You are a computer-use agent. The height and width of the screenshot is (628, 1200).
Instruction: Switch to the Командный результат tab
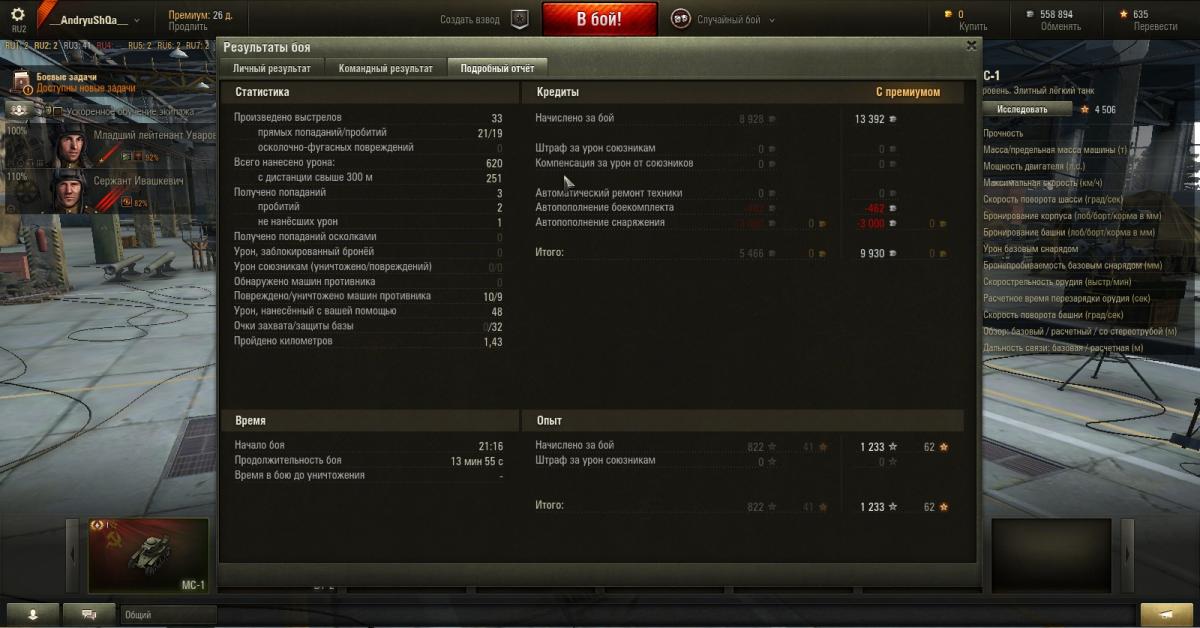(x=385, y=68)
